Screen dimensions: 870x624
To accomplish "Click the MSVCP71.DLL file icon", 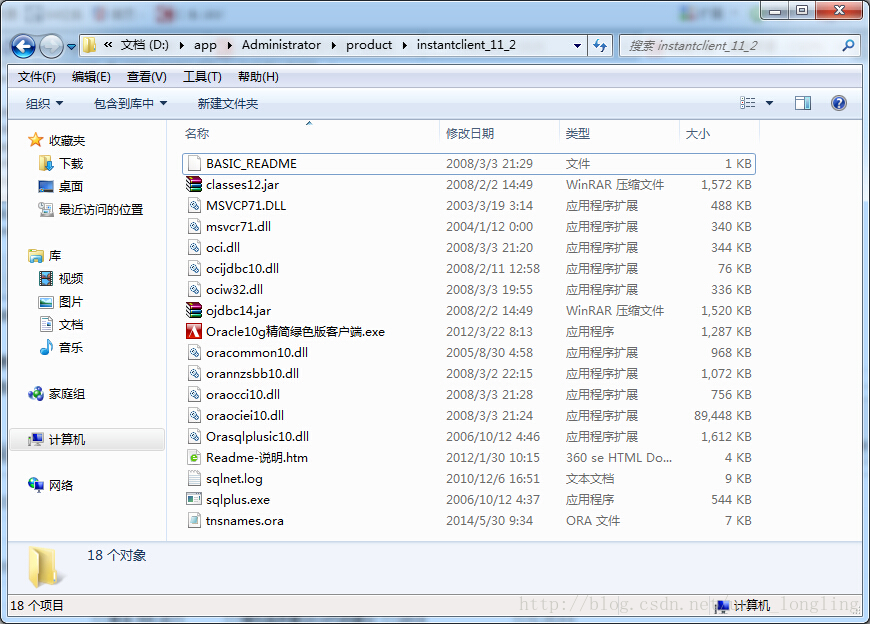I will [194, 206].
